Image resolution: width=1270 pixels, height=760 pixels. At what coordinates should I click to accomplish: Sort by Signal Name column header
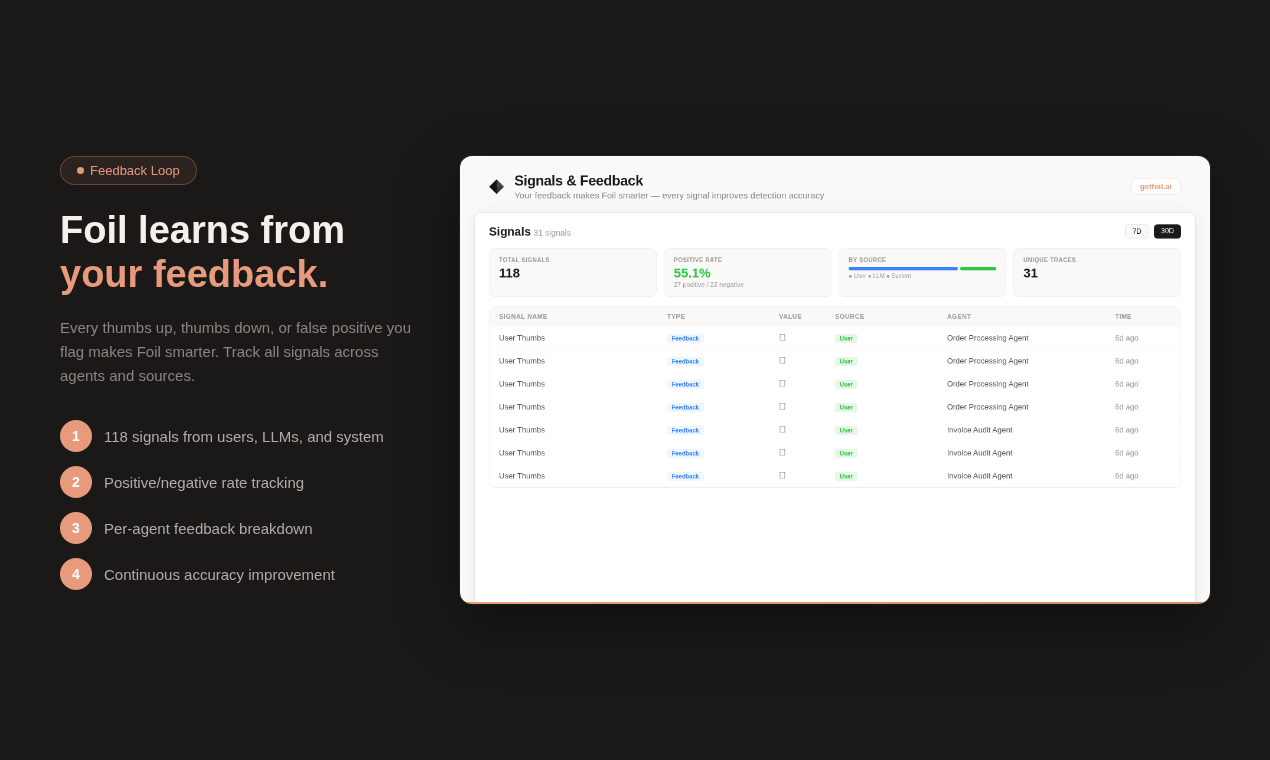tap(523, 316)
